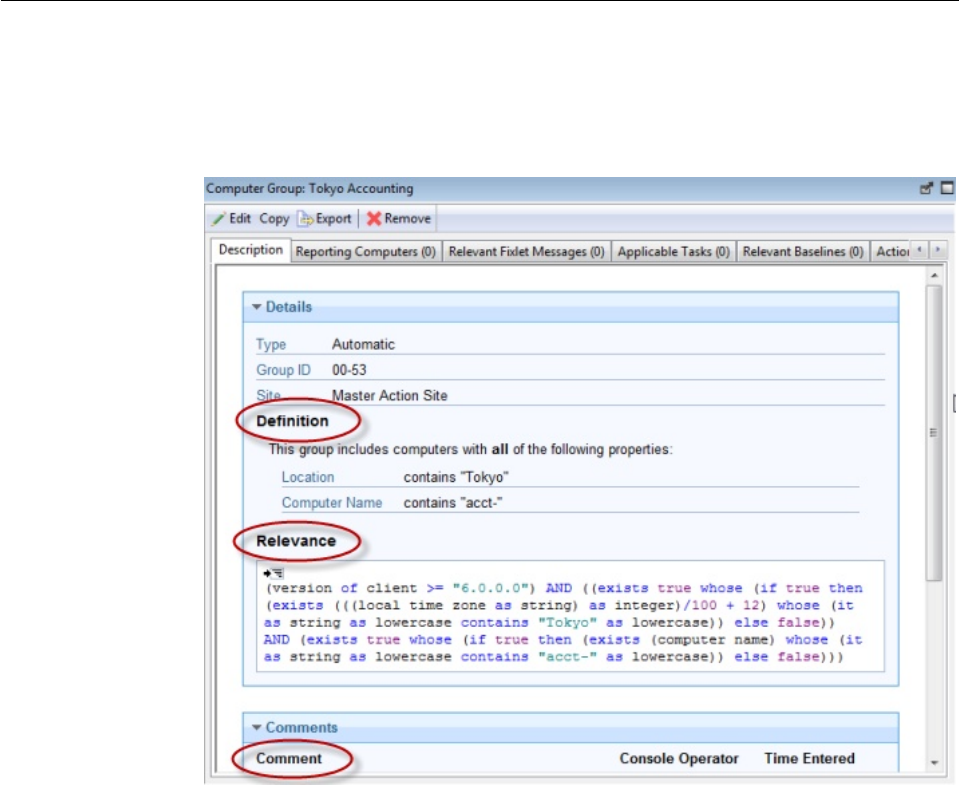This screenshot has width=959, height=785.
Task: Click the Remove button label
Action: point(407,219)
